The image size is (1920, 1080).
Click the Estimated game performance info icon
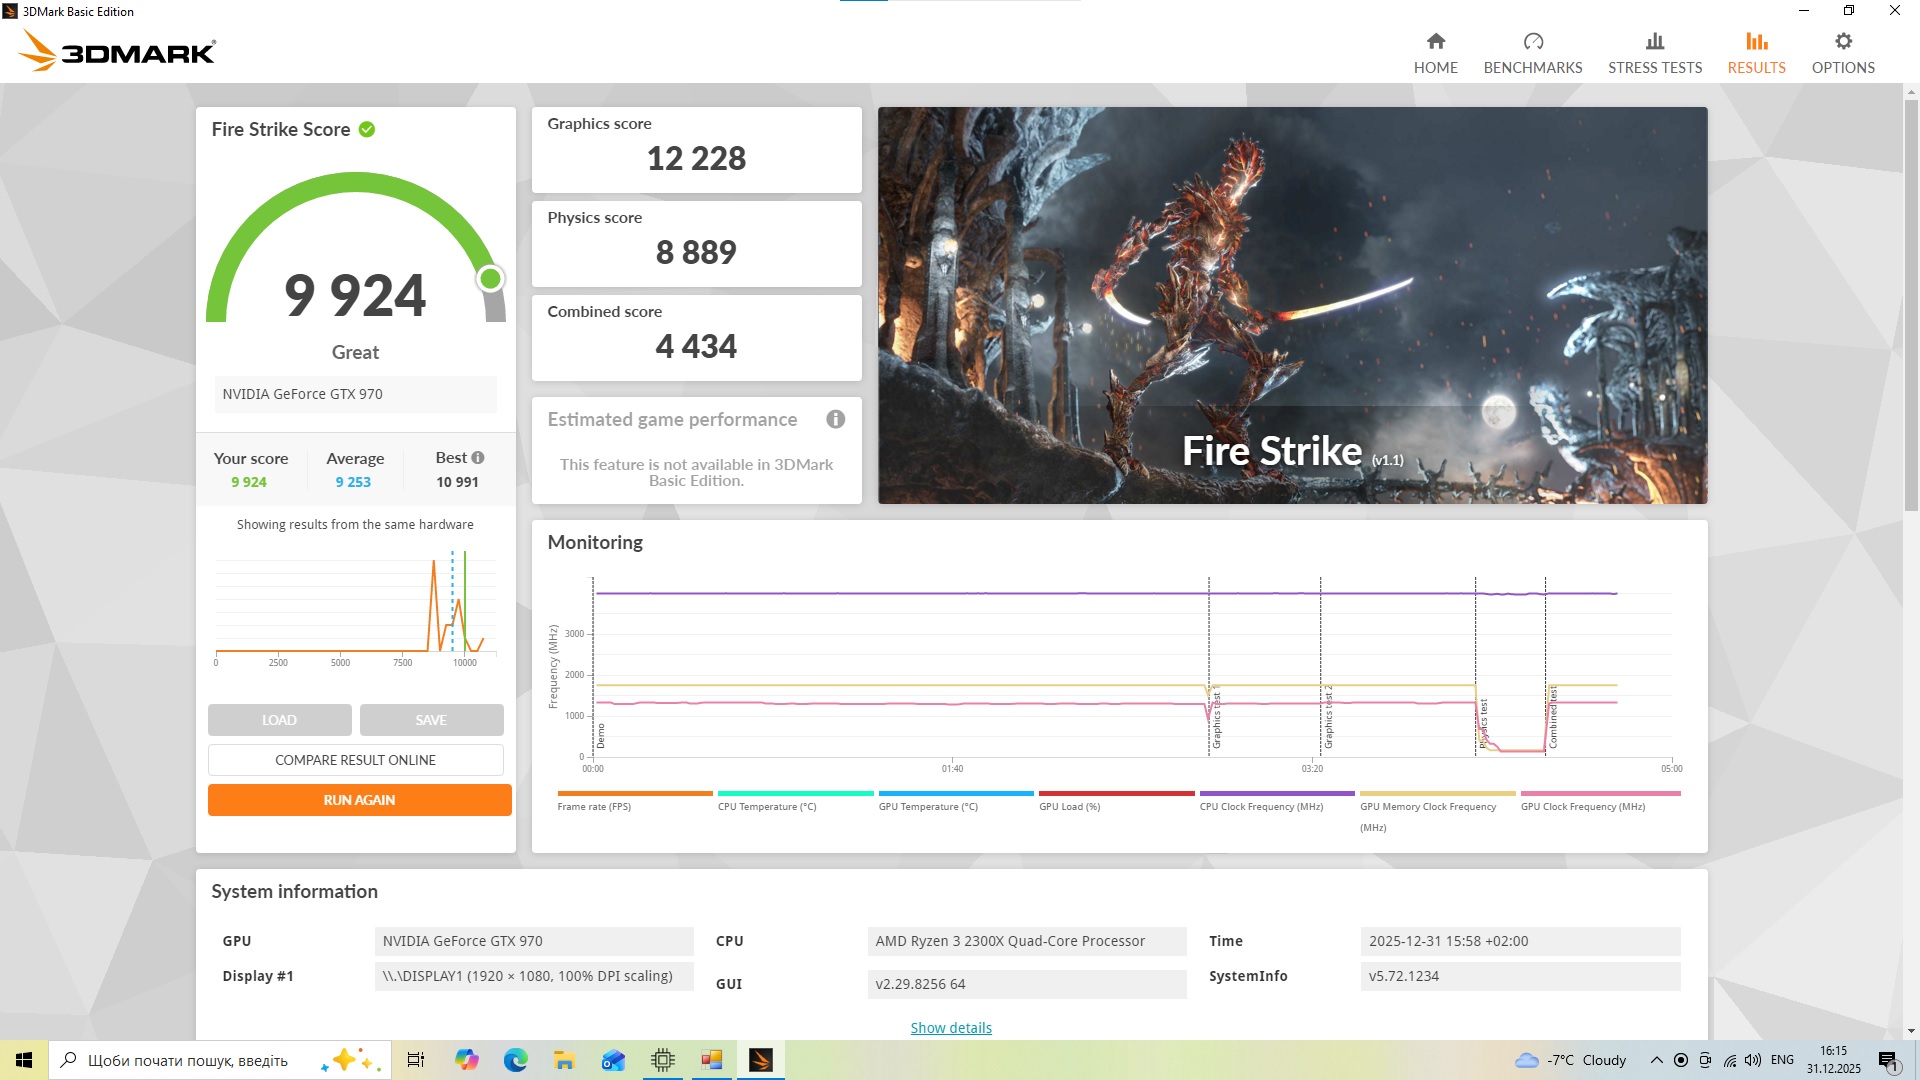(x=835, y=420)
